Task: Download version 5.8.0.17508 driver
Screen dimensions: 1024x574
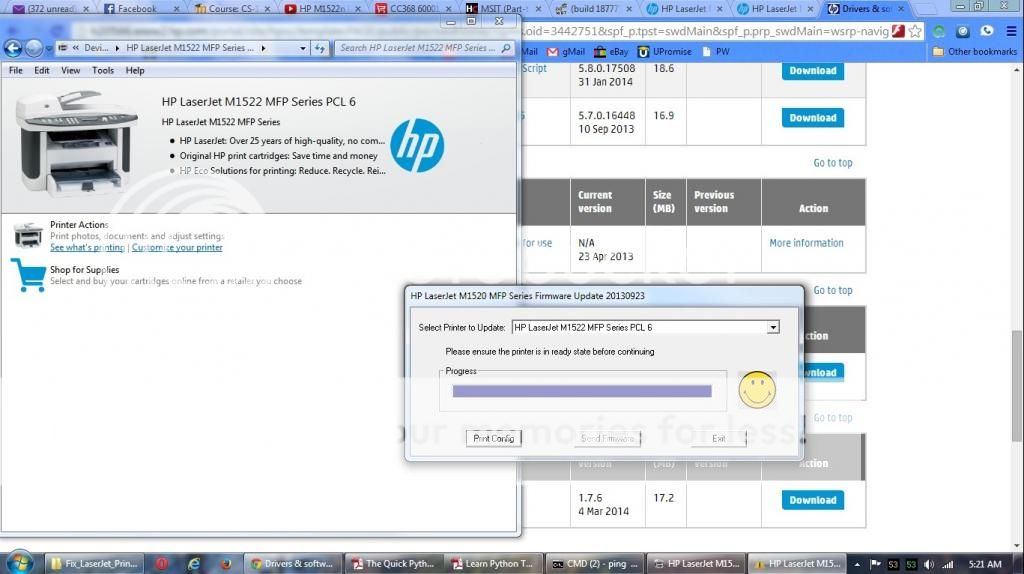Action: click(x=812, y=71)
